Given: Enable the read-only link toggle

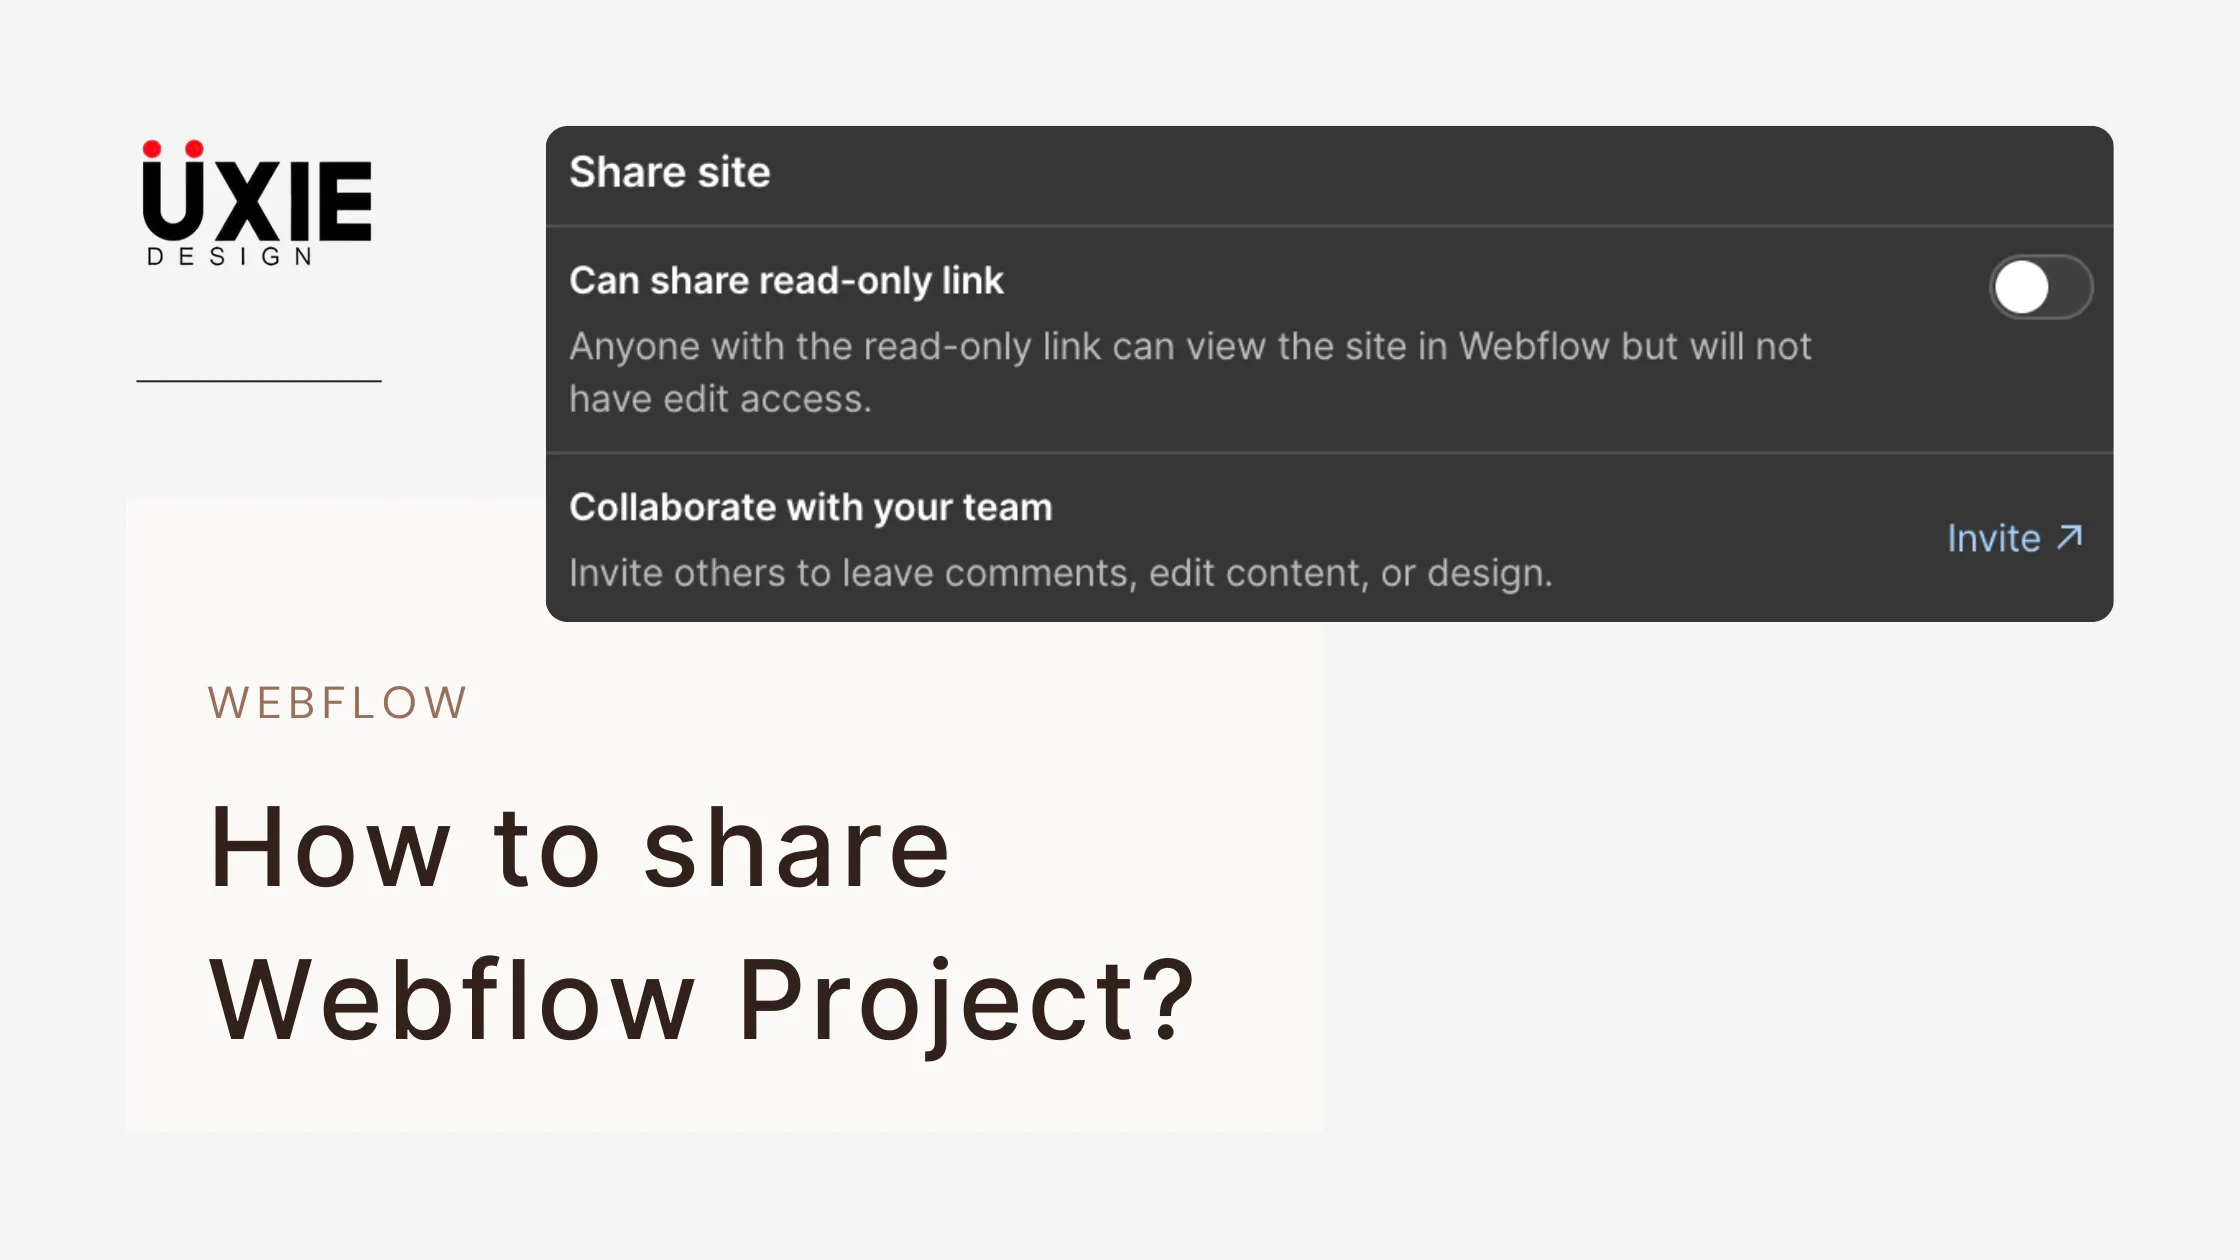Looking at the screenshot, I should click(x=2040, y=287).
